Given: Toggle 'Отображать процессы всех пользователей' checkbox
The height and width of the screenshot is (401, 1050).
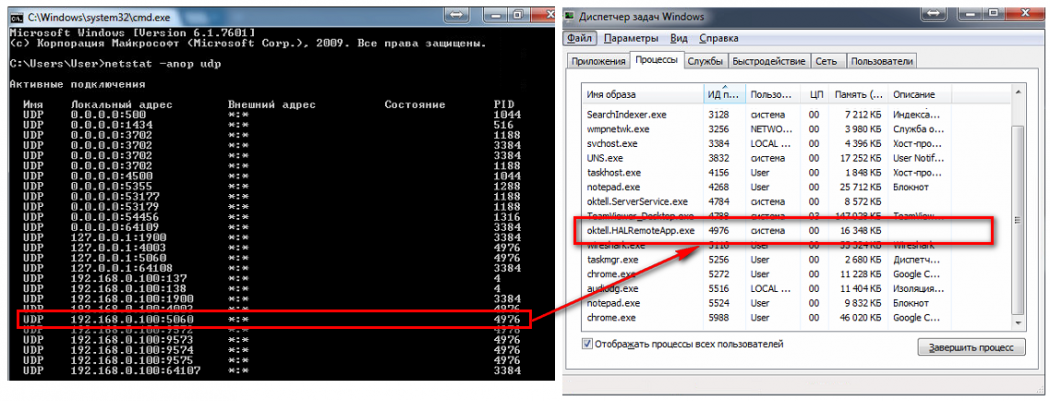Looking at the screenshot, I should click(x=587, y=344).
